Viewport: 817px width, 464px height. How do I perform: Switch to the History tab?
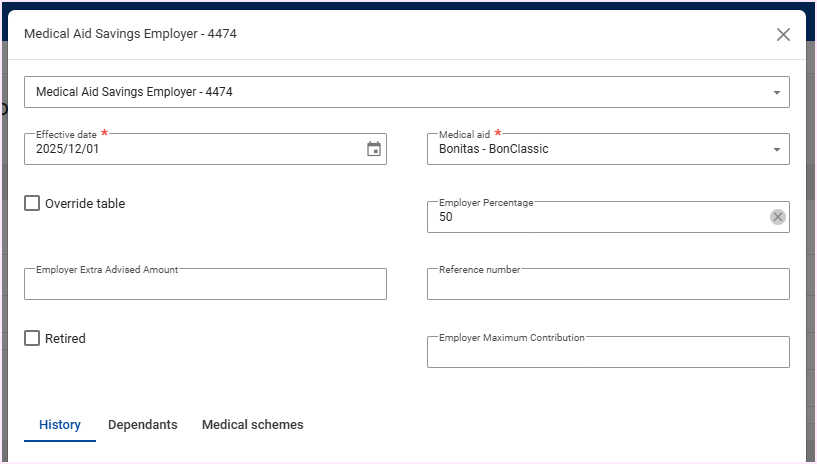[60, 425]
